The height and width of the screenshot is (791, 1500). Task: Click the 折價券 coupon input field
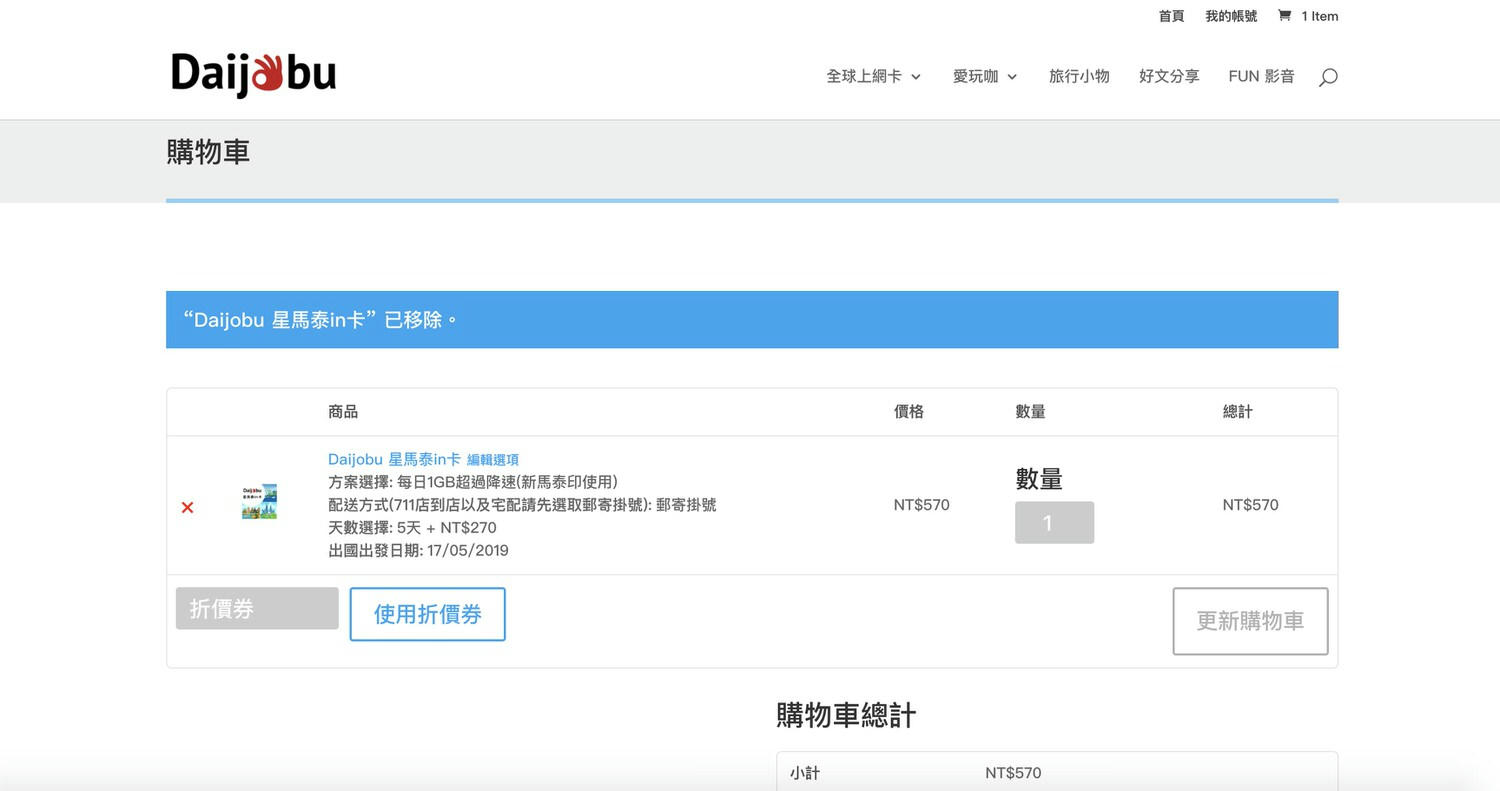[257, 608]
